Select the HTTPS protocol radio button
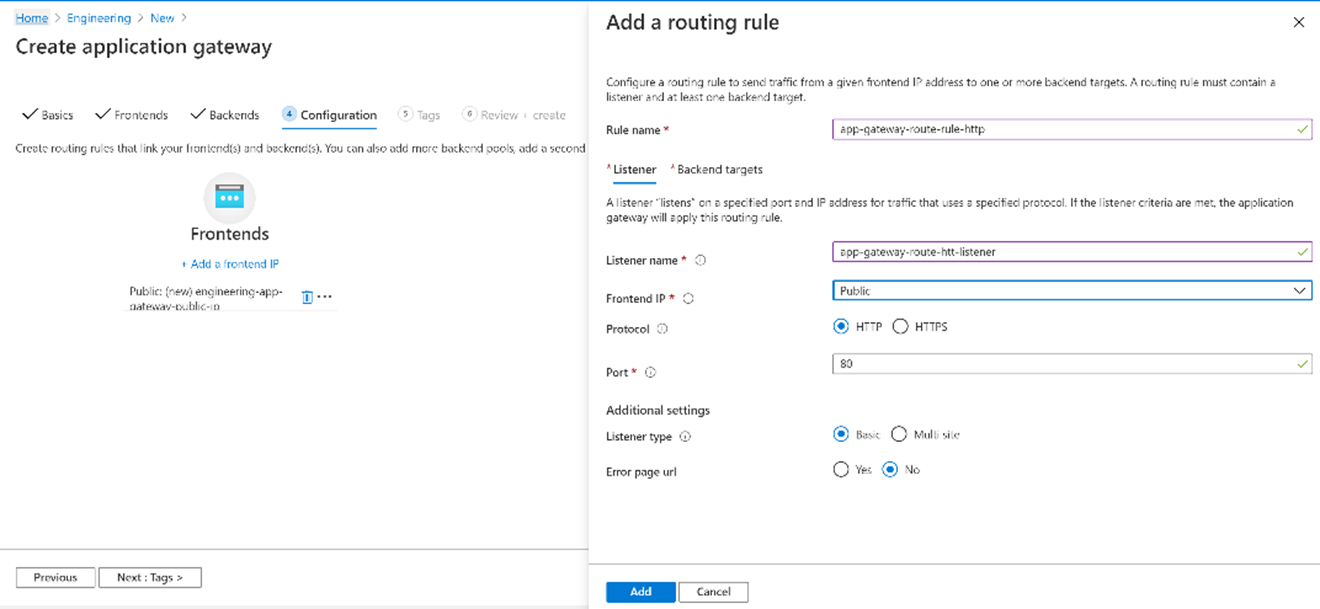This screenshot has height=609, width=1320. (900, 326)
